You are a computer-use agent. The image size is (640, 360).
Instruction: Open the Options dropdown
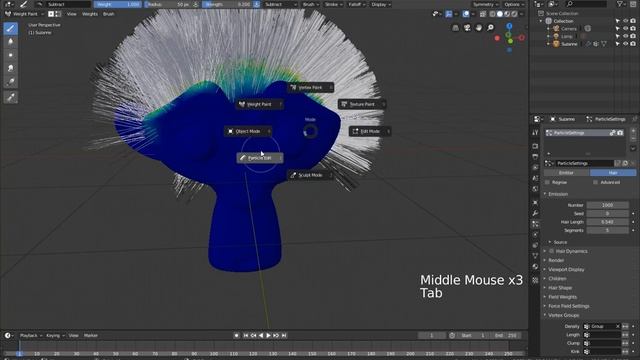514,4
